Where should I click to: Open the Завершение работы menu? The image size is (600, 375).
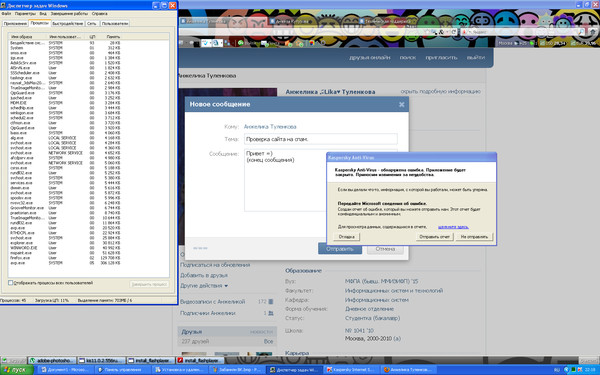click(69, 13)
